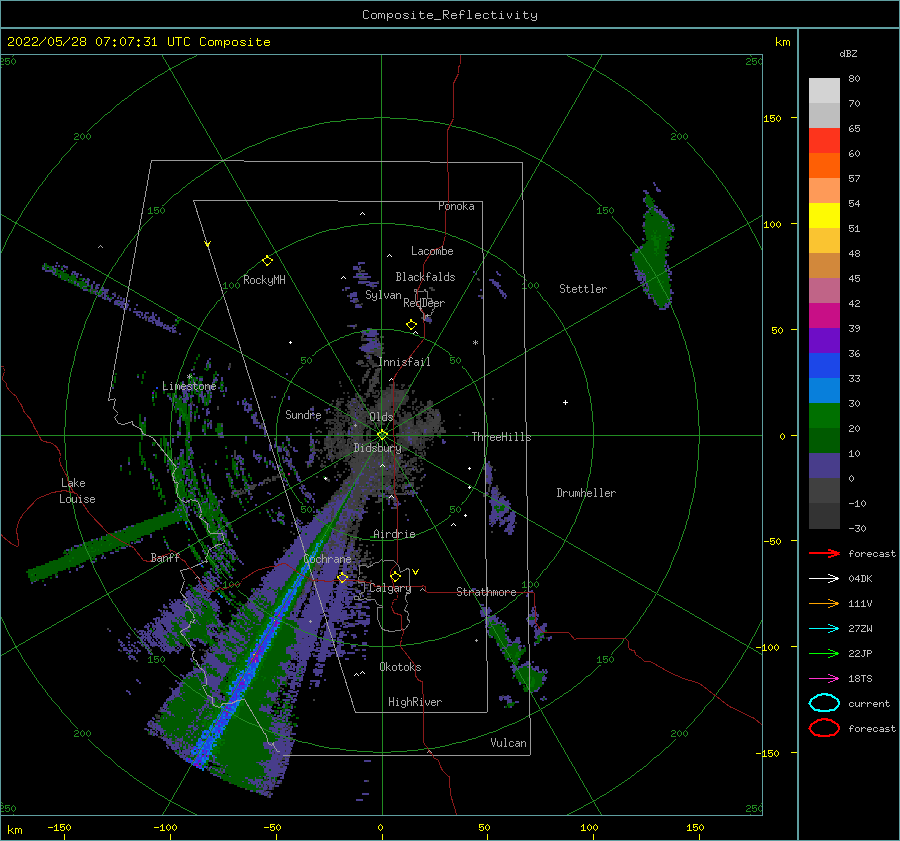
Task: Click the HighRiver label
Action: click(415, 702)
